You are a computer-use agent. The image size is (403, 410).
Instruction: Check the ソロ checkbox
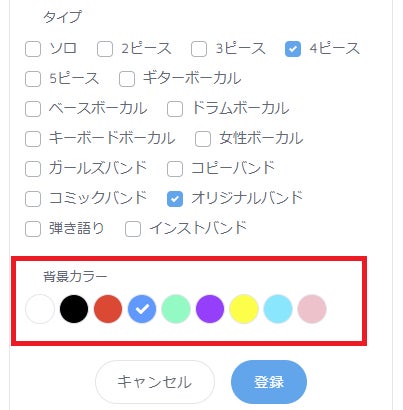click(x=33, y=49)
